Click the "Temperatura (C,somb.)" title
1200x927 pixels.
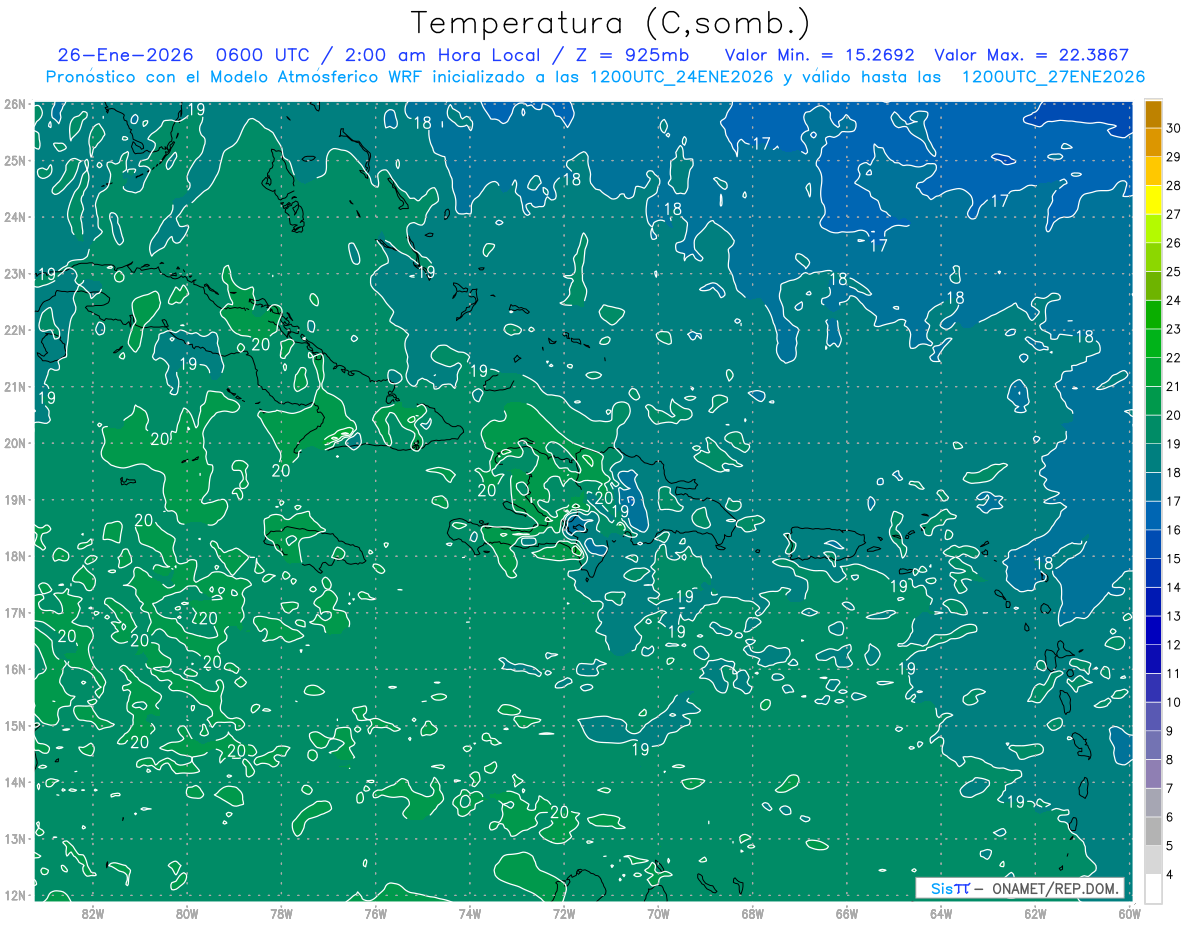tap(611, 23)
